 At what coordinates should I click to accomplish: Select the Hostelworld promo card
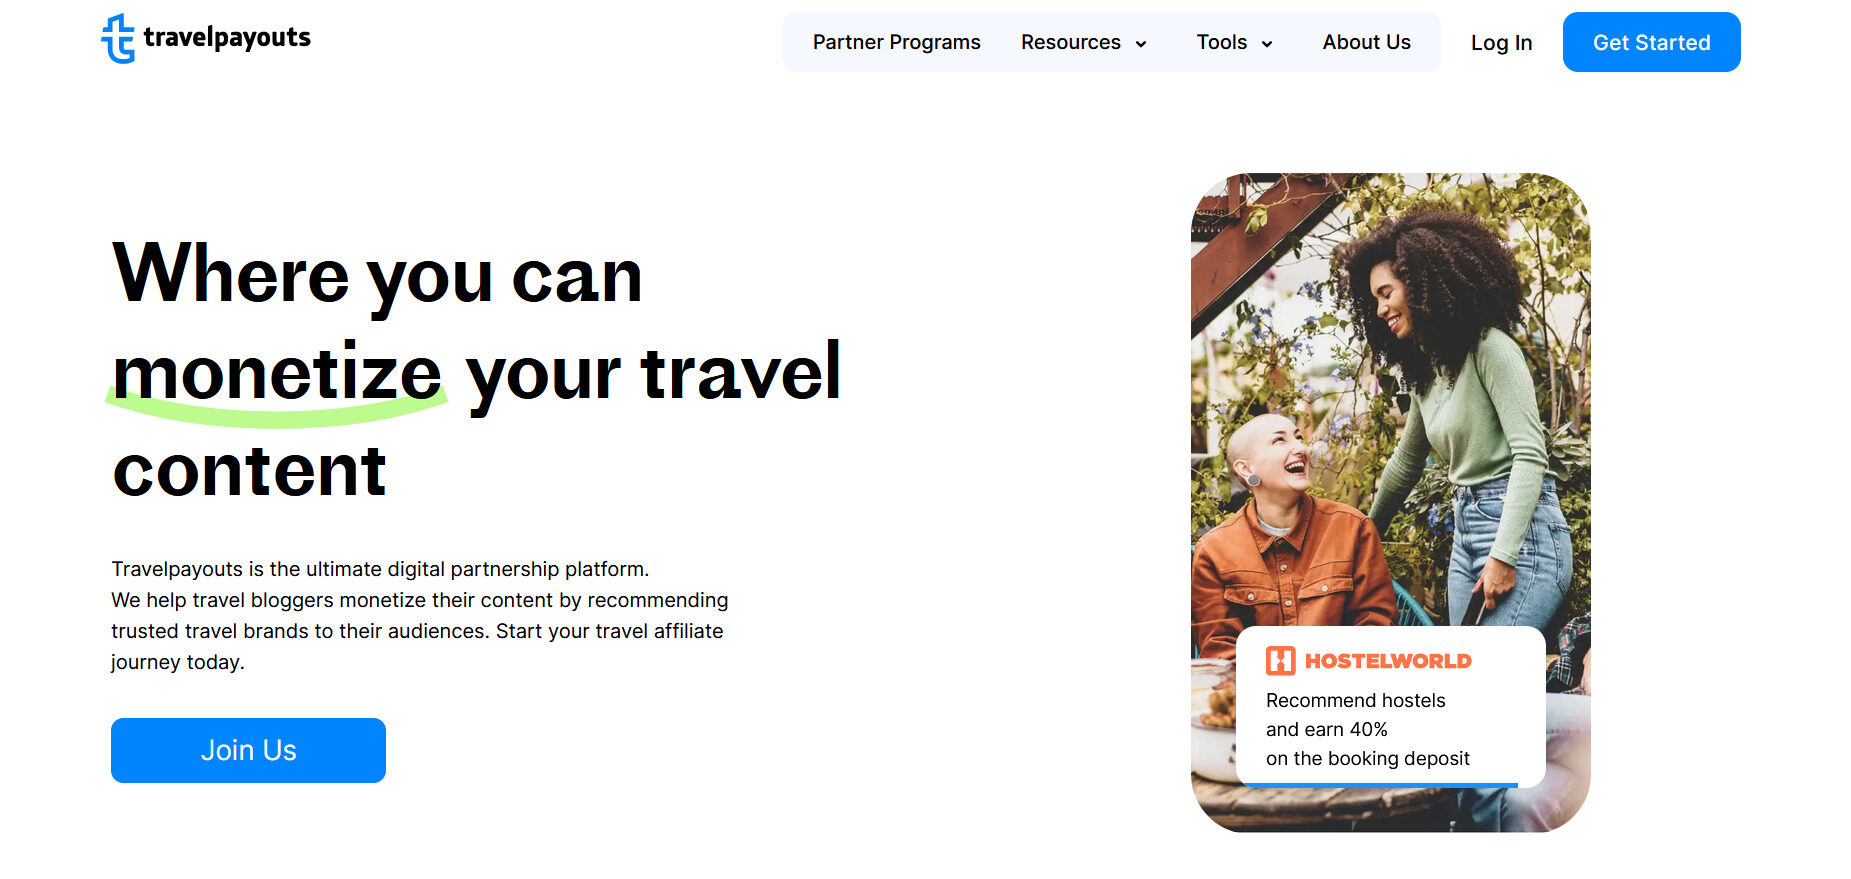click(x=1390, y=707)
